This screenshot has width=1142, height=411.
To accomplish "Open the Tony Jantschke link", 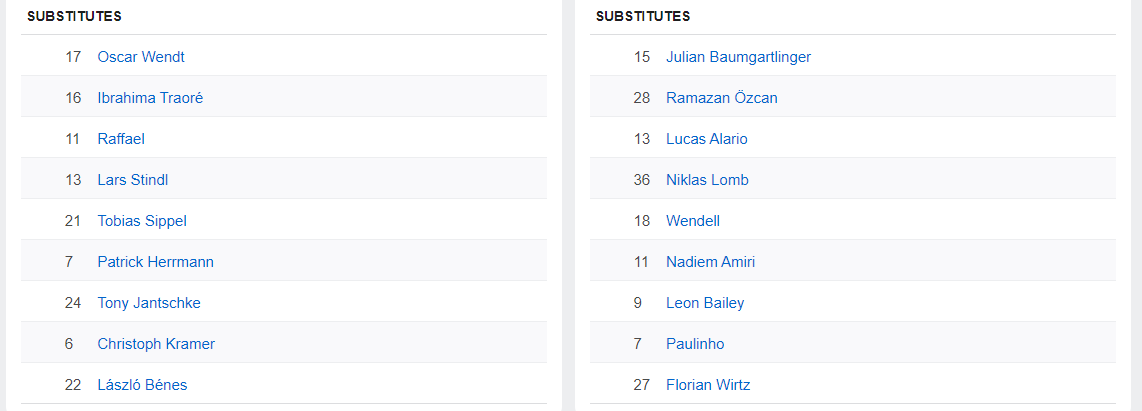I will click(x=149, y=303).
